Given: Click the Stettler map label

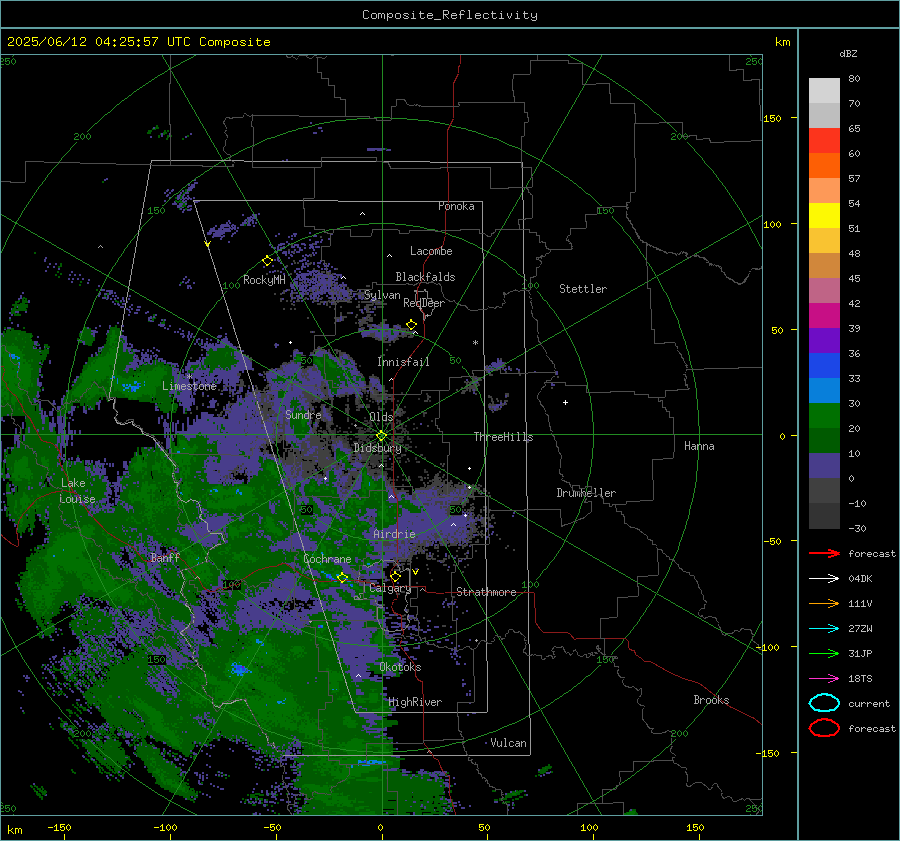Looking at the screenshot, I should (583, 289).
